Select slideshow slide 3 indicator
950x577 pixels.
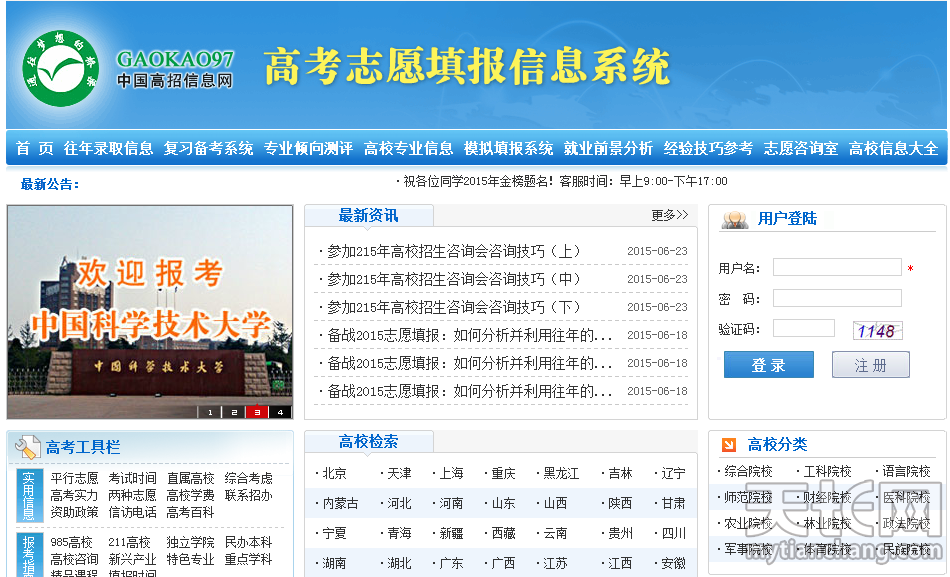point(257,412)
